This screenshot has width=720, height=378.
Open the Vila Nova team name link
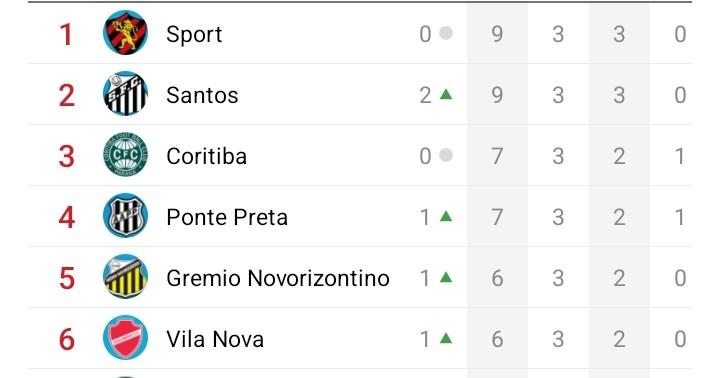[x=215, y=339]
